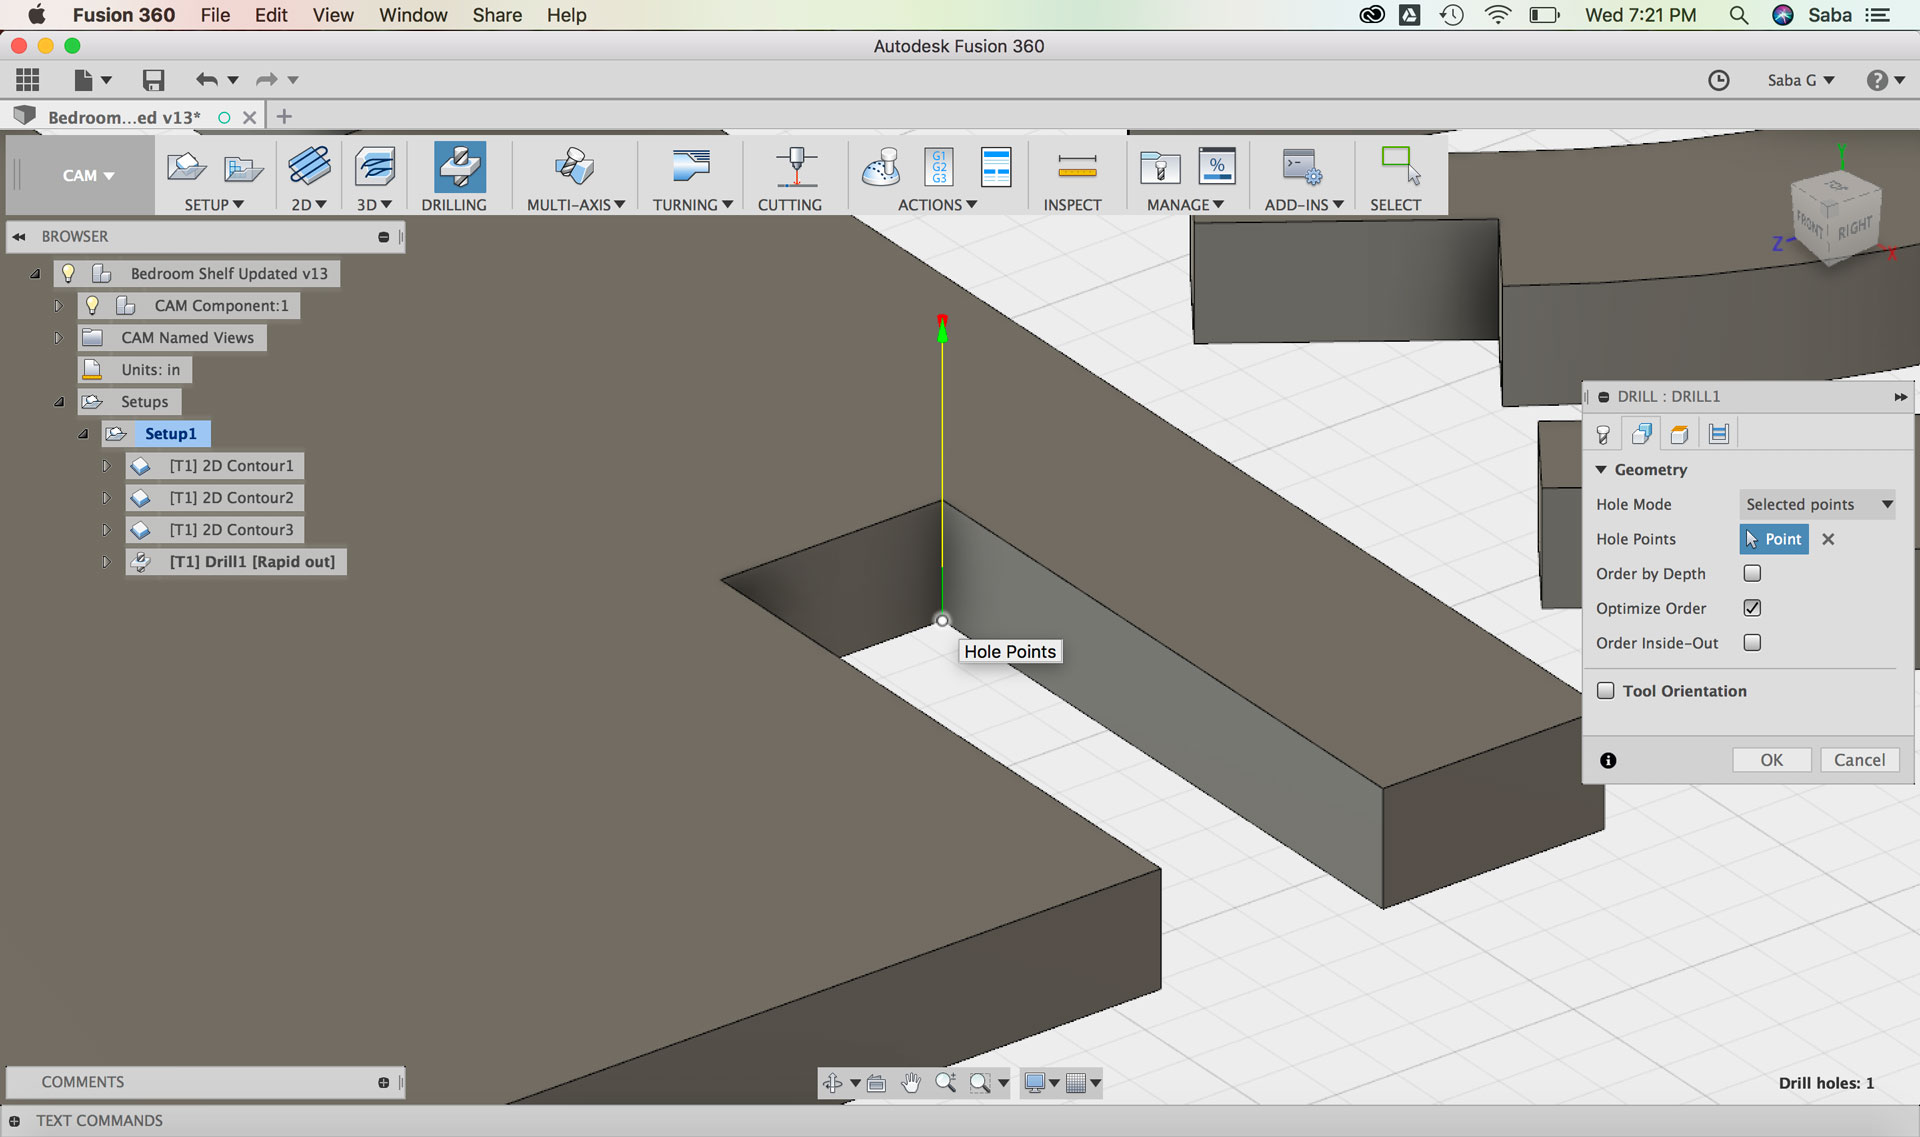Open the CAM workspace dropdown

tap(87, 175)
